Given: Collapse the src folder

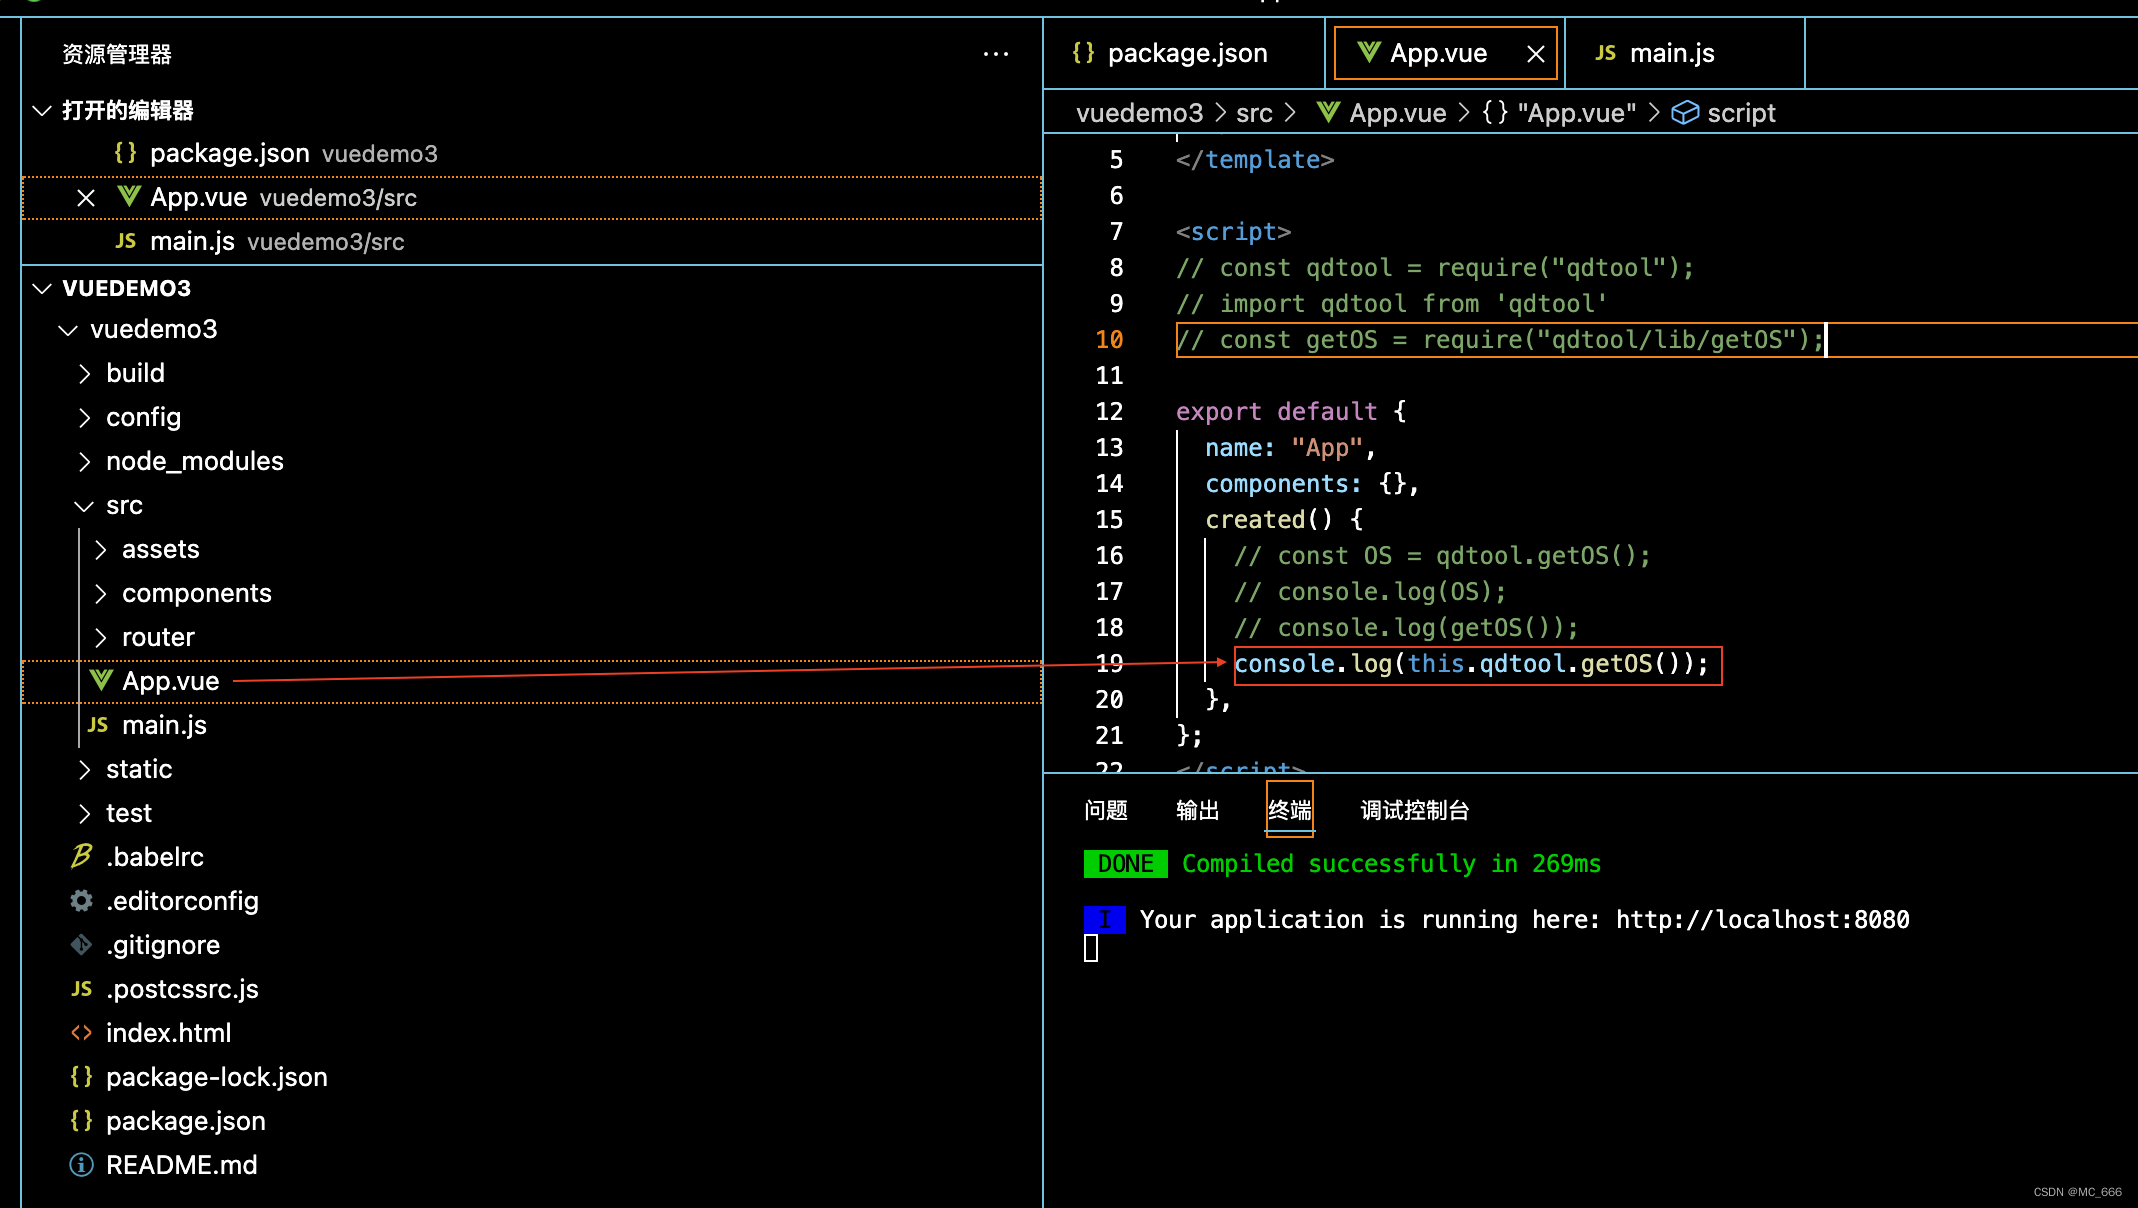Looking at the screenshot, I should (84, 506).
